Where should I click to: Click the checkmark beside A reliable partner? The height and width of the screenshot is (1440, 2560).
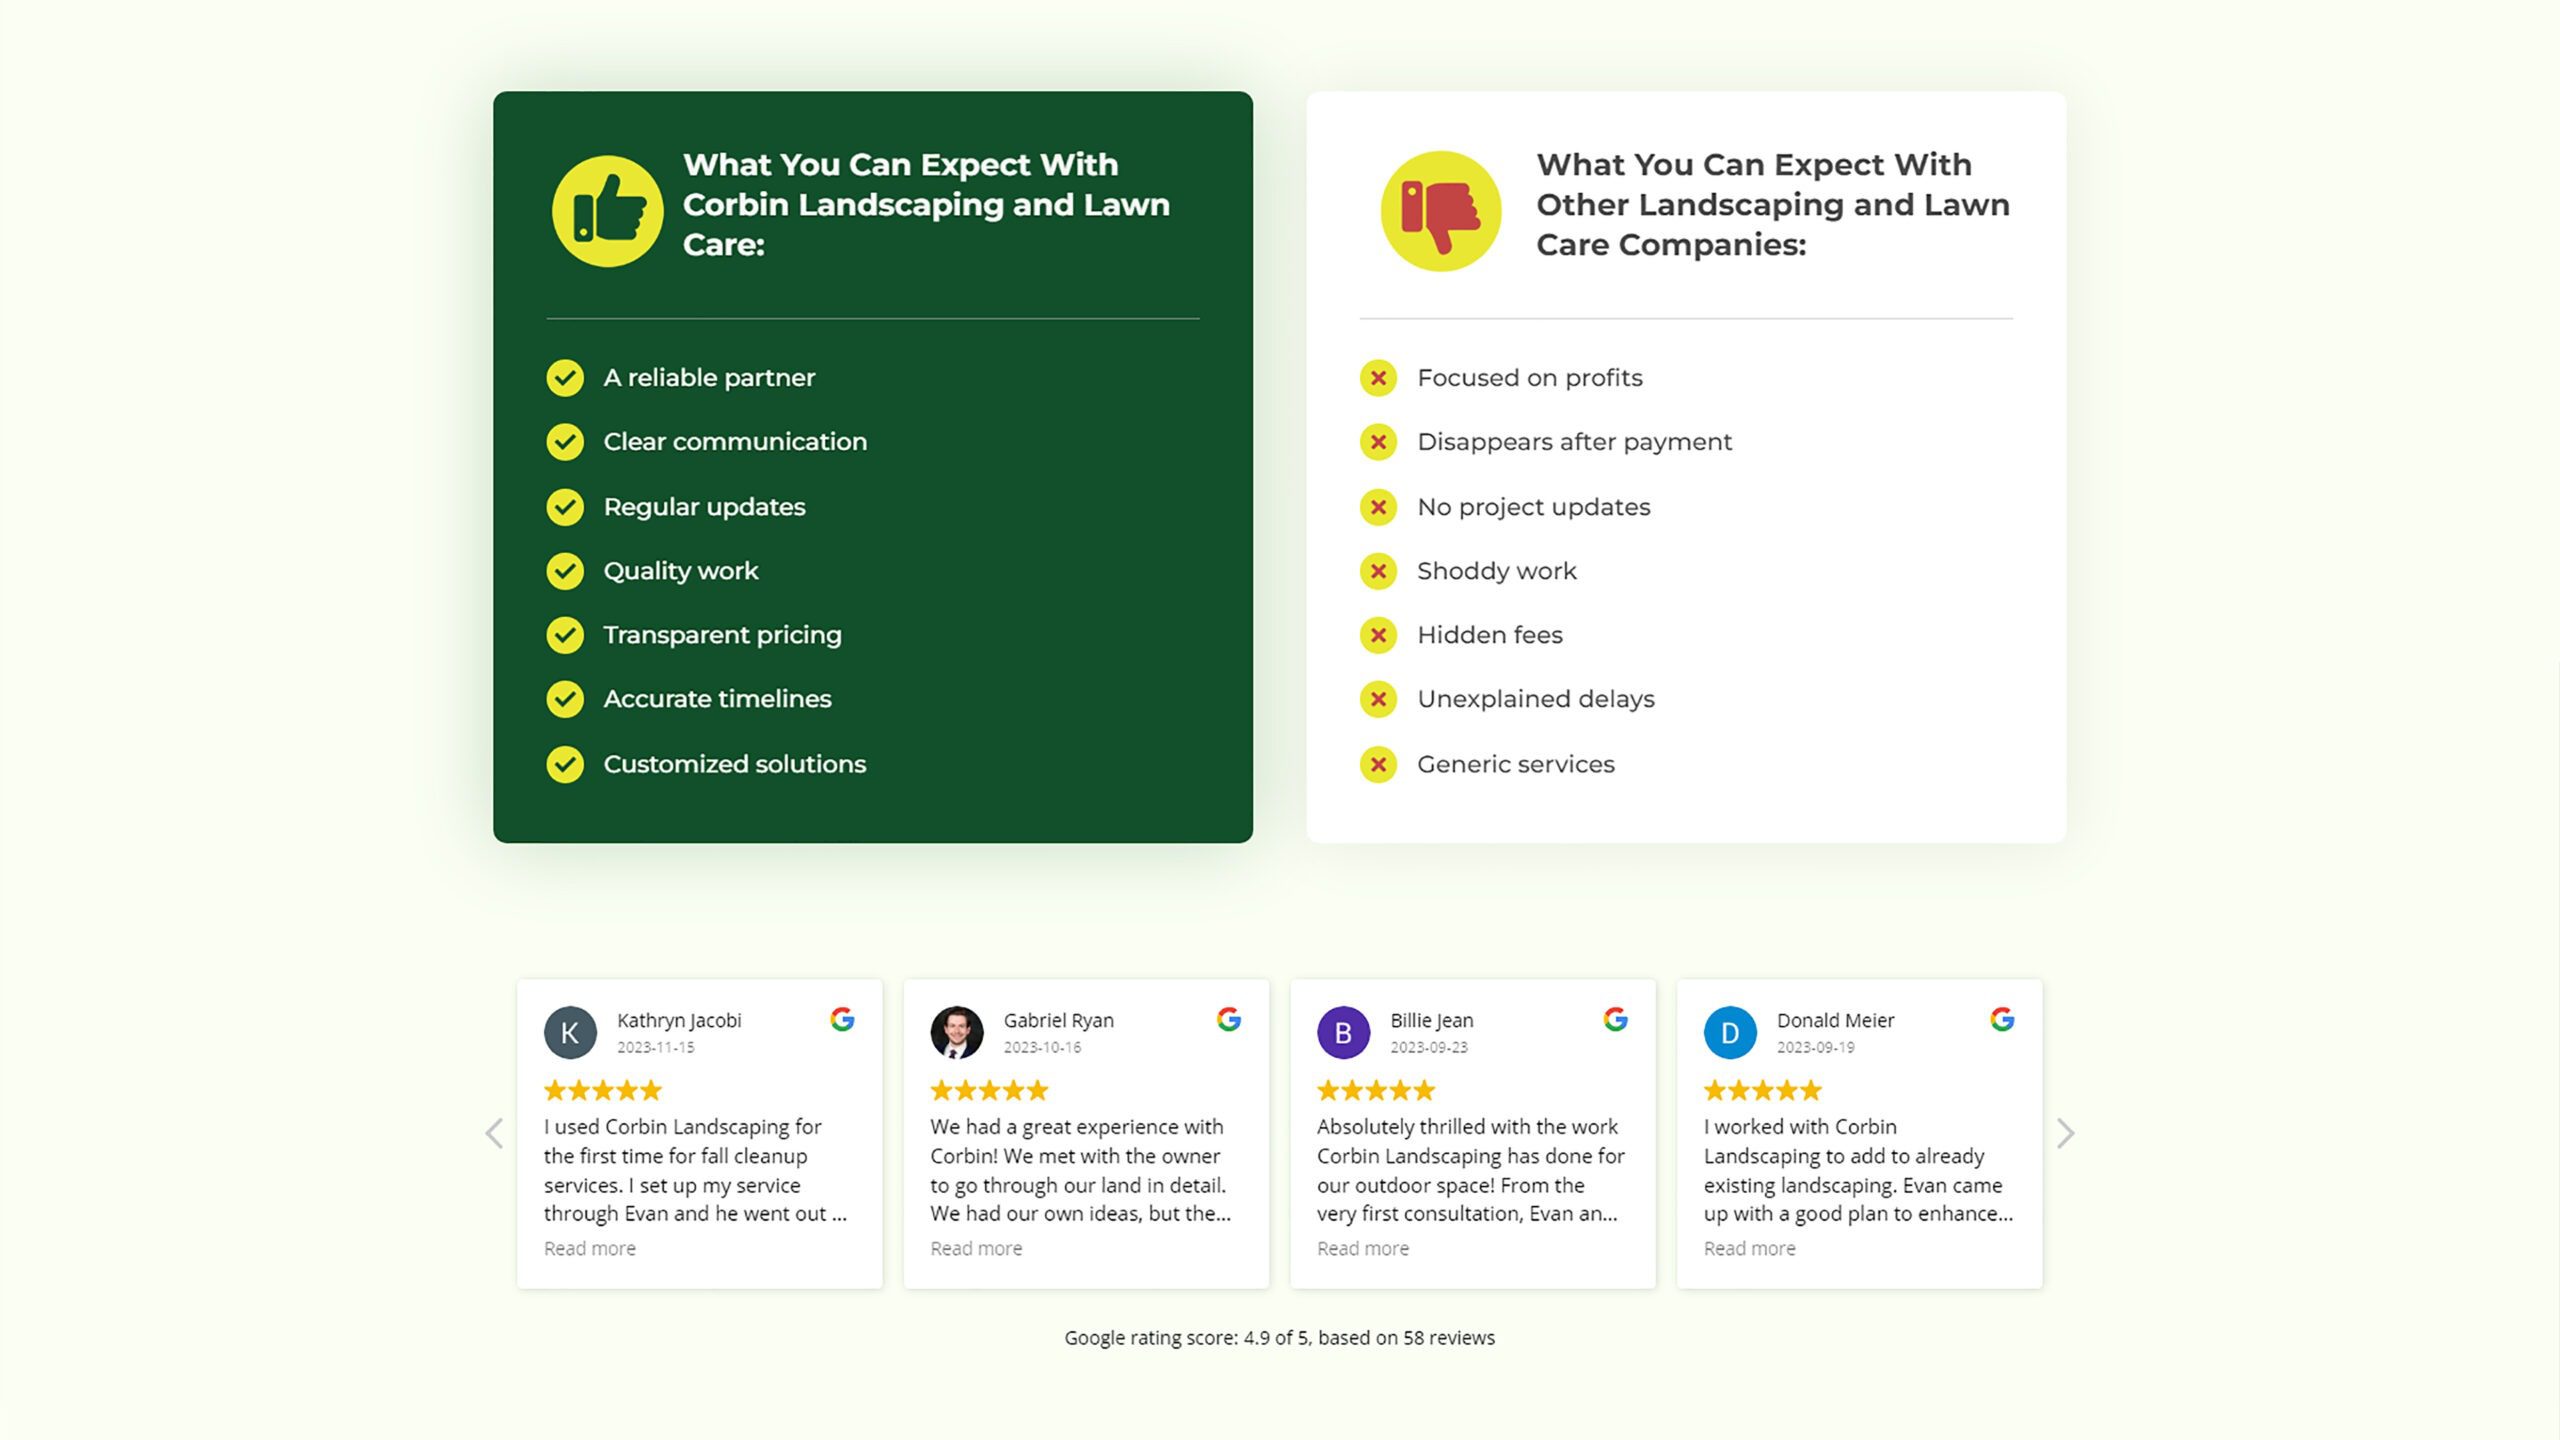565,378
